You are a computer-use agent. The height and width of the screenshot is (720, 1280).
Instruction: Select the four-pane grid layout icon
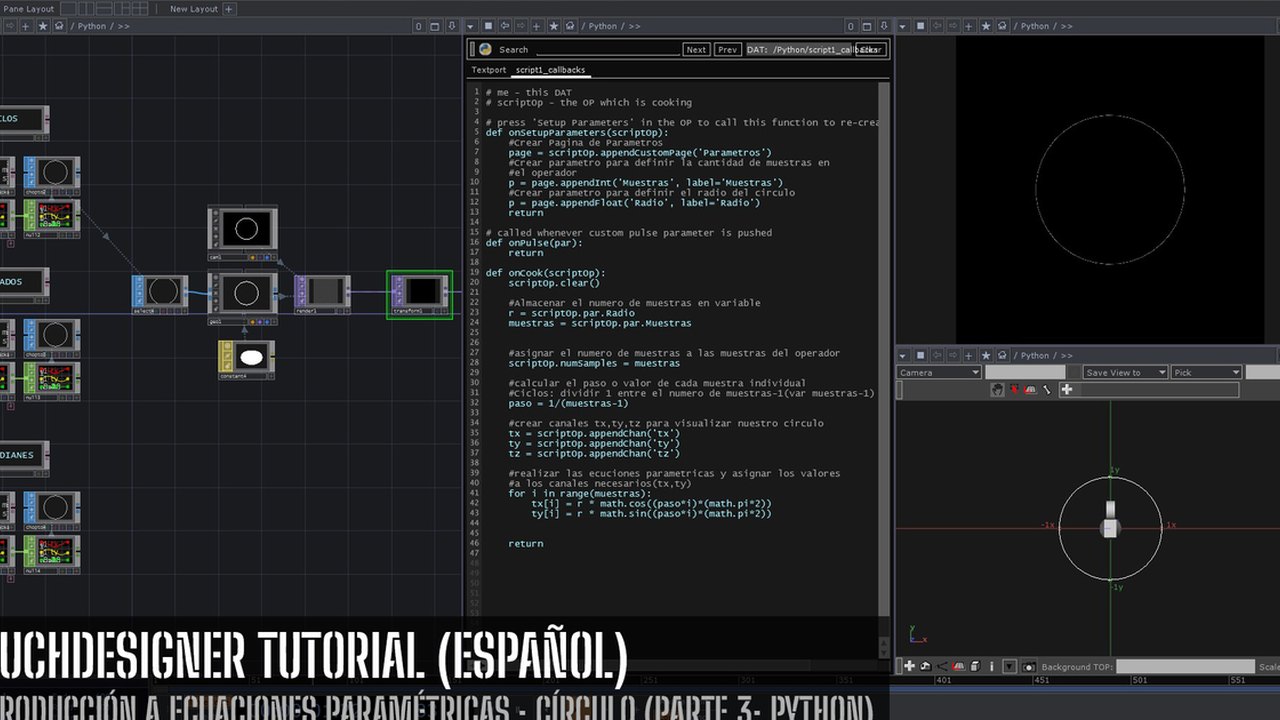point(140,9)
